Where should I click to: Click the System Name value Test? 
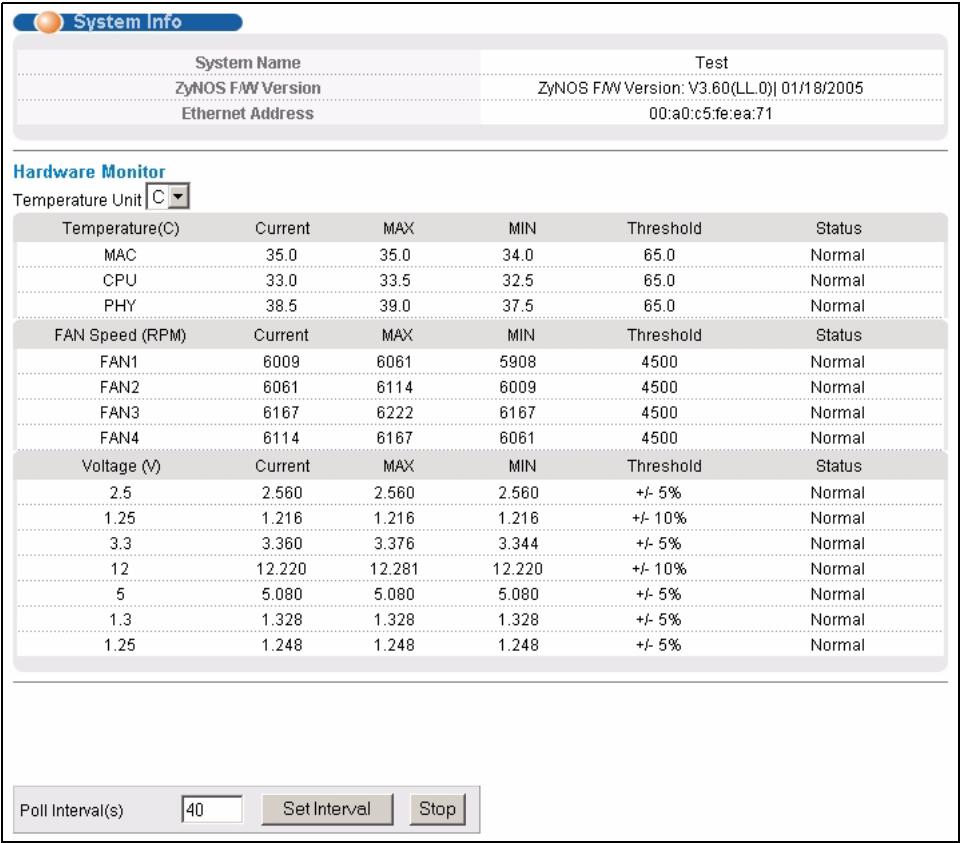click(711, 63)
